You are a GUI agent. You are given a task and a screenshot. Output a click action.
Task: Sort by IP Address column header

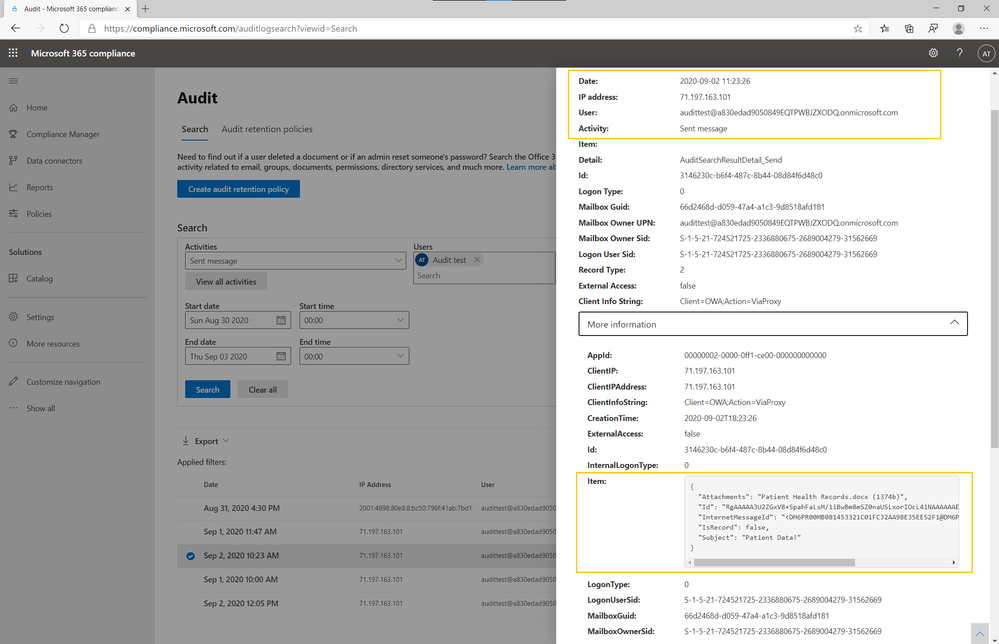coord(375,485)
